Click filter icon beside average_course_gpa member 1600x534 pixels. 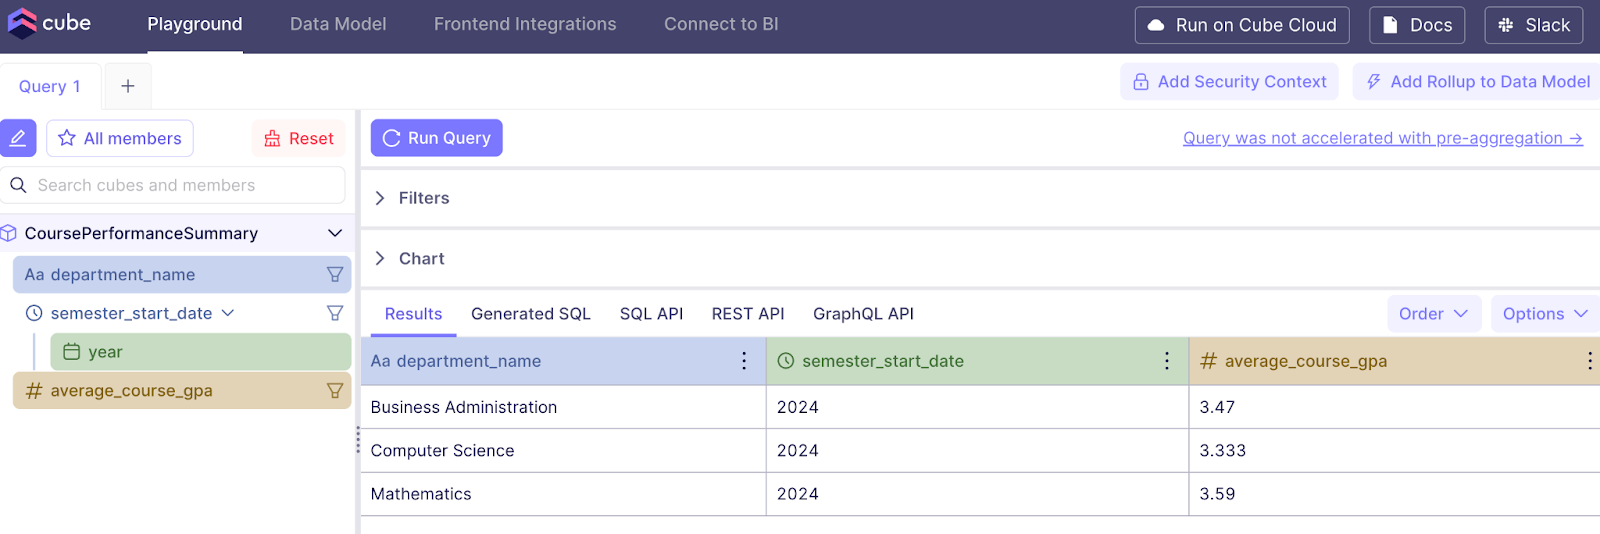point(335,391)
